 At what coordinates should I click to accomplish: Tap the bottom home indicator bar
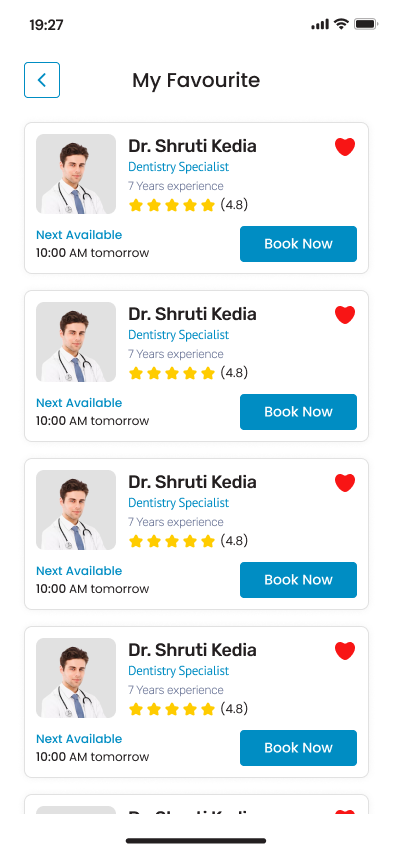click(x=196, y=841)
